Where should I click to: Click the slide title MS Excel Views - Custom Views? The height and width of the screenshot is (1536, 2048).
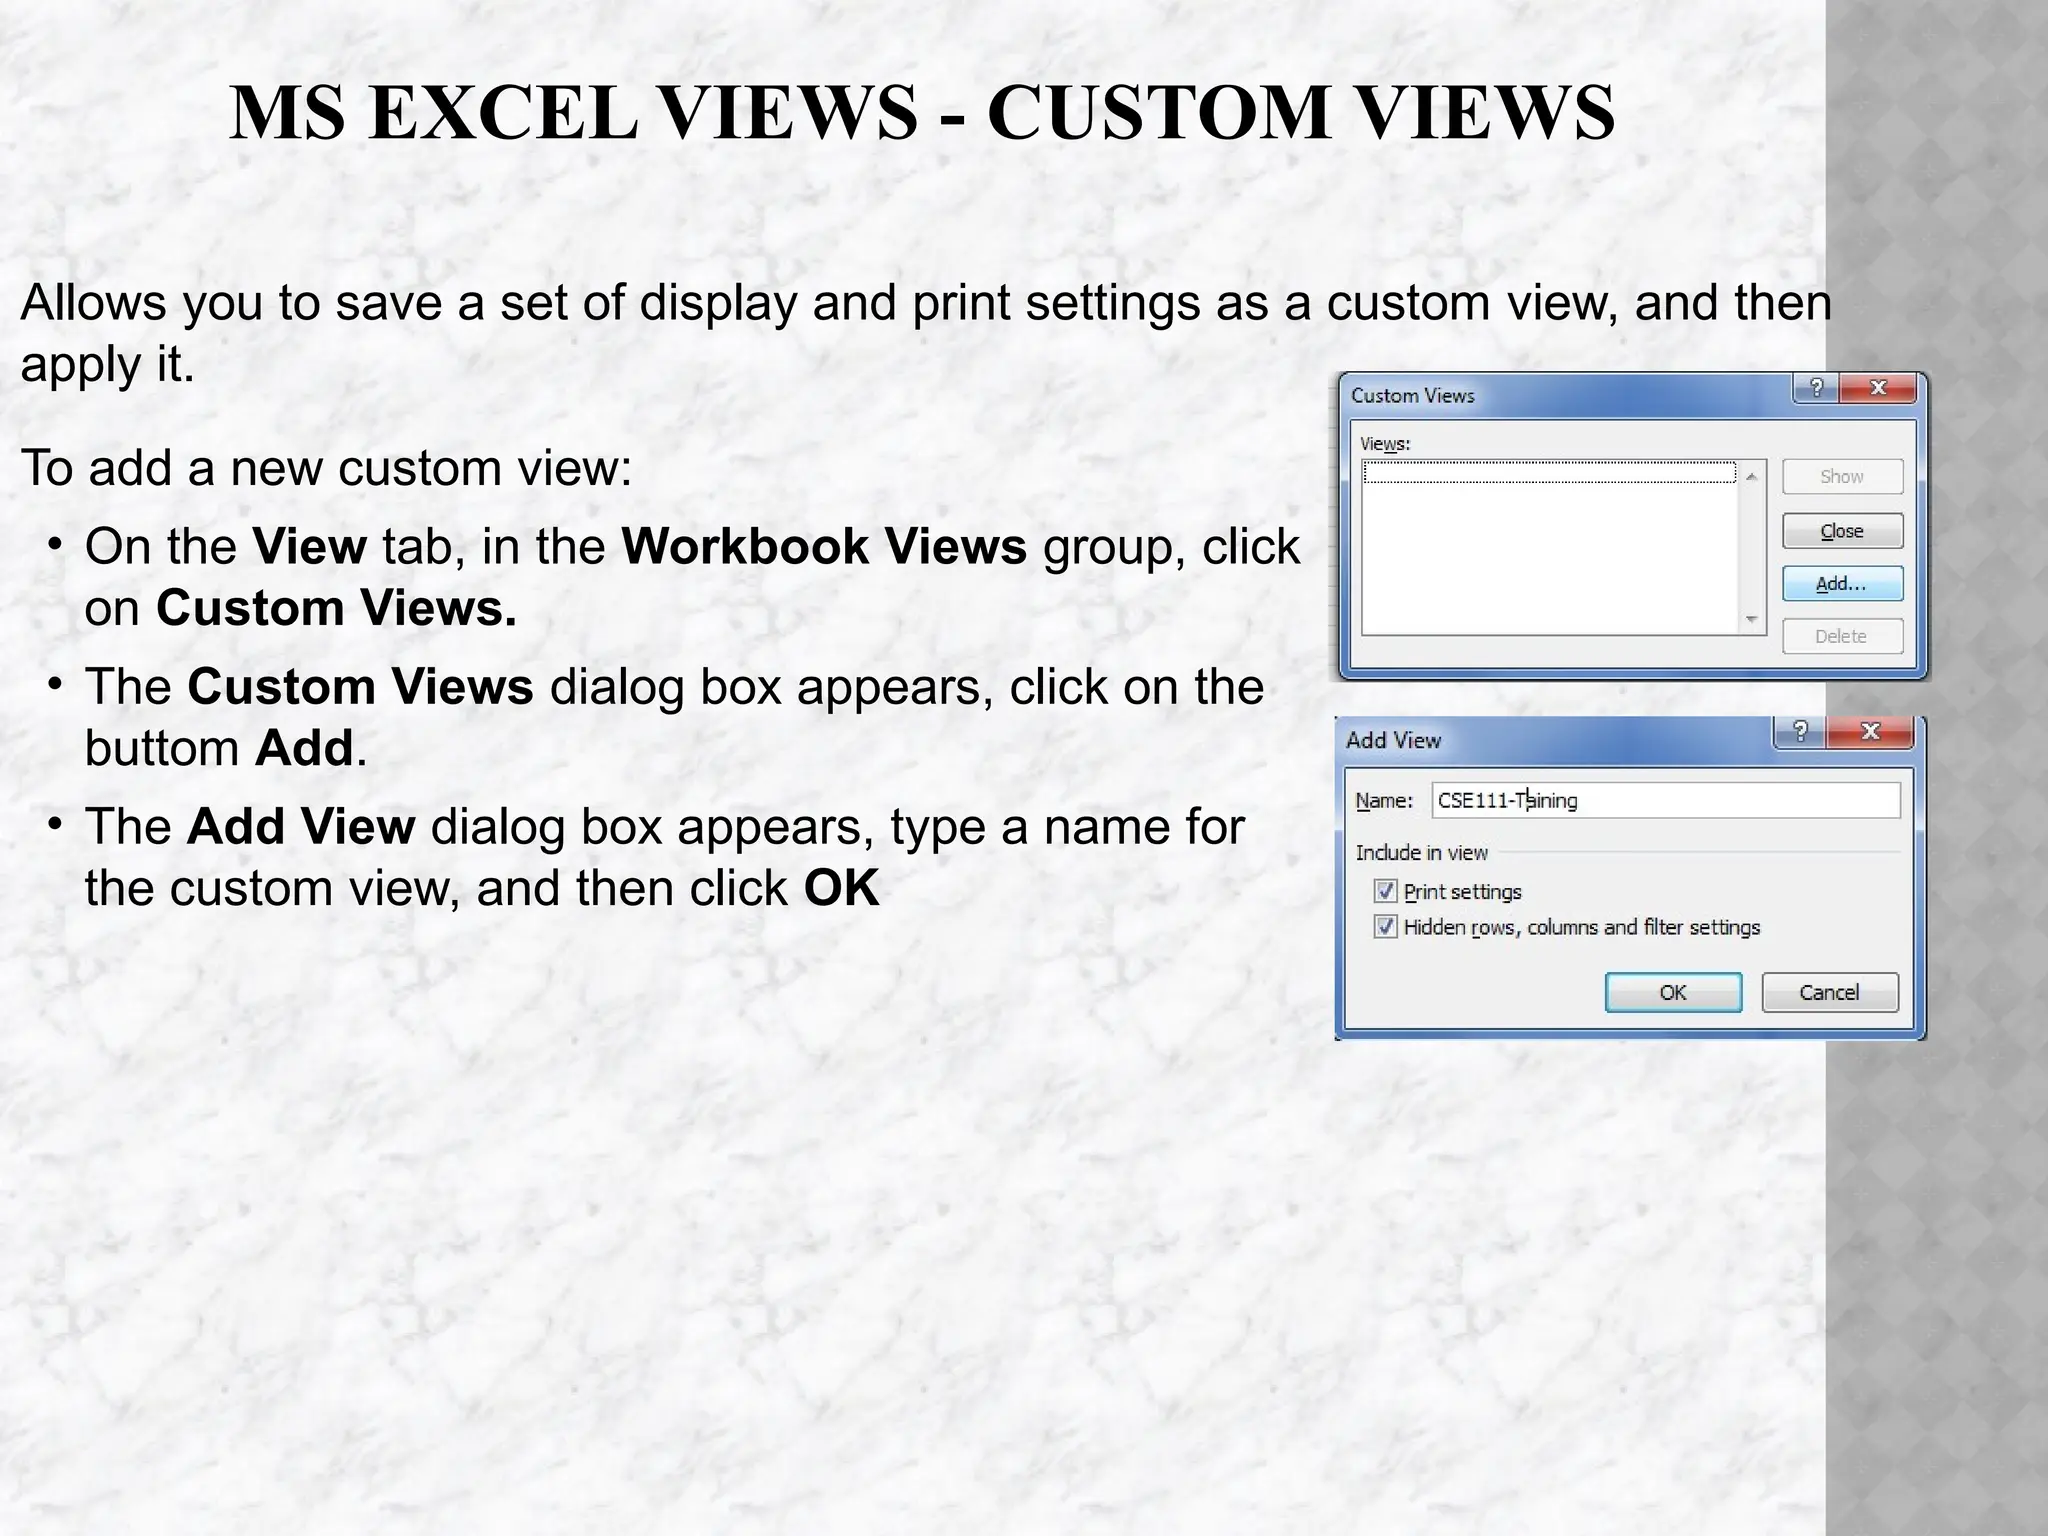[x=922, y=112]
